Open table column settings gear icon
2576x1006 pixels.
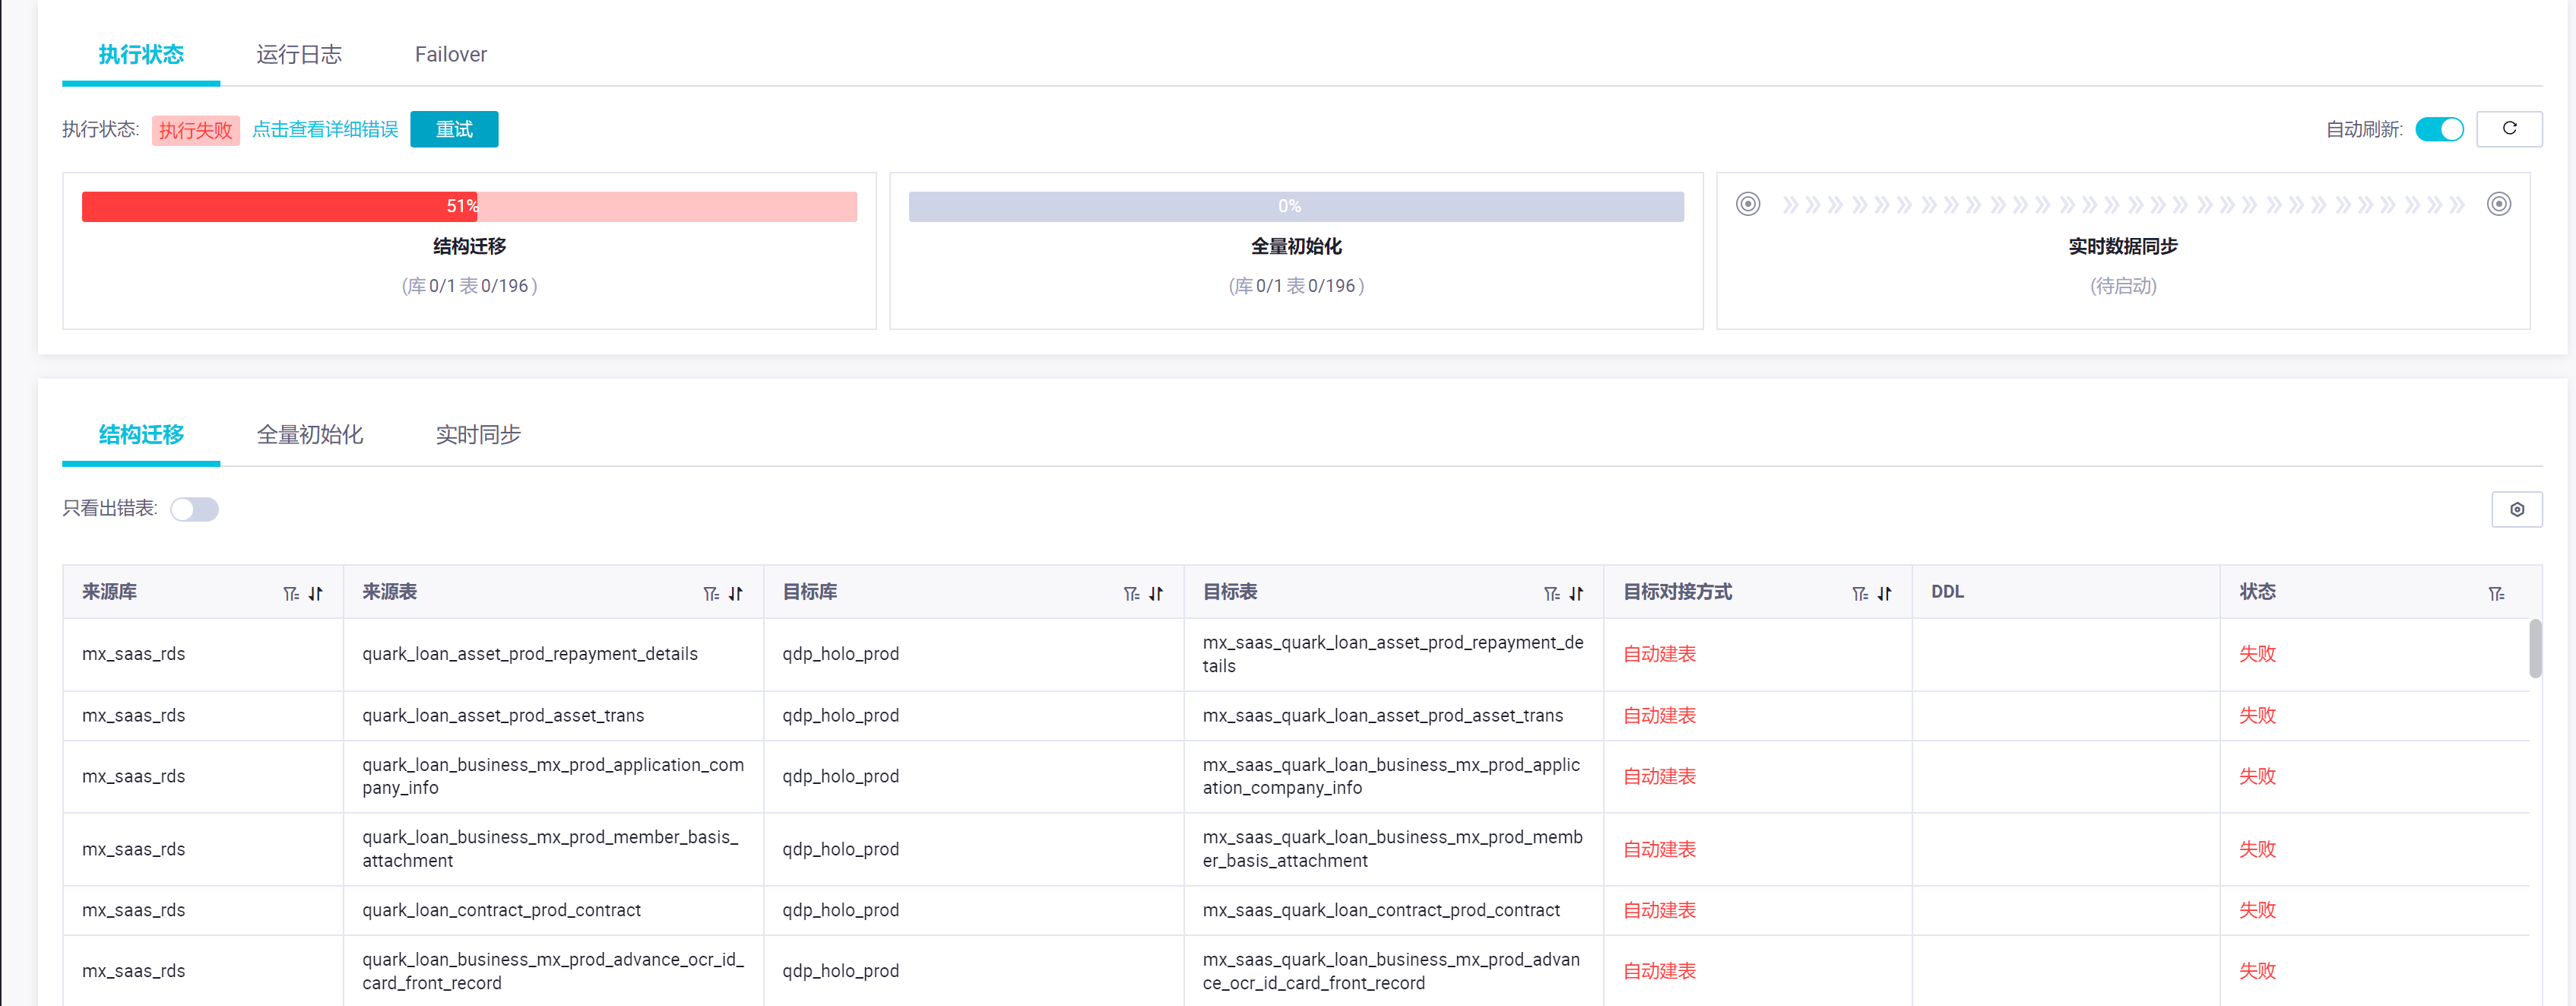tap(2516, 509)
